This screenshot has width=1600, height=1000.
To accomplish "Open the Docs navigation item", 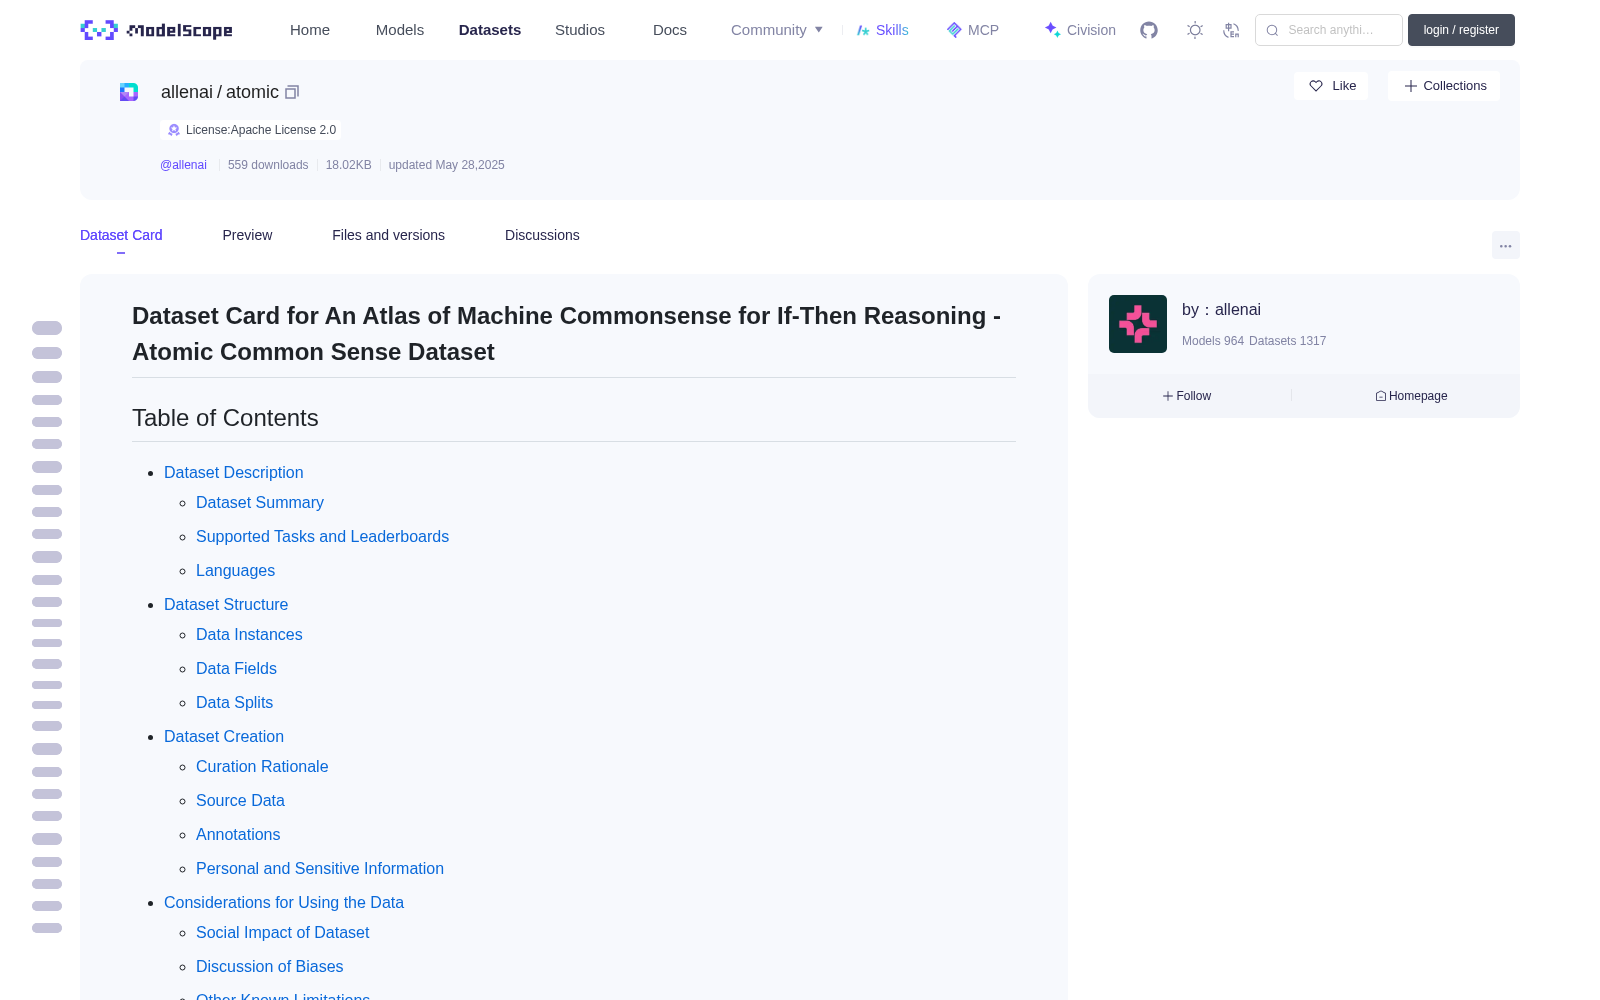I will (x=670, y=30).
